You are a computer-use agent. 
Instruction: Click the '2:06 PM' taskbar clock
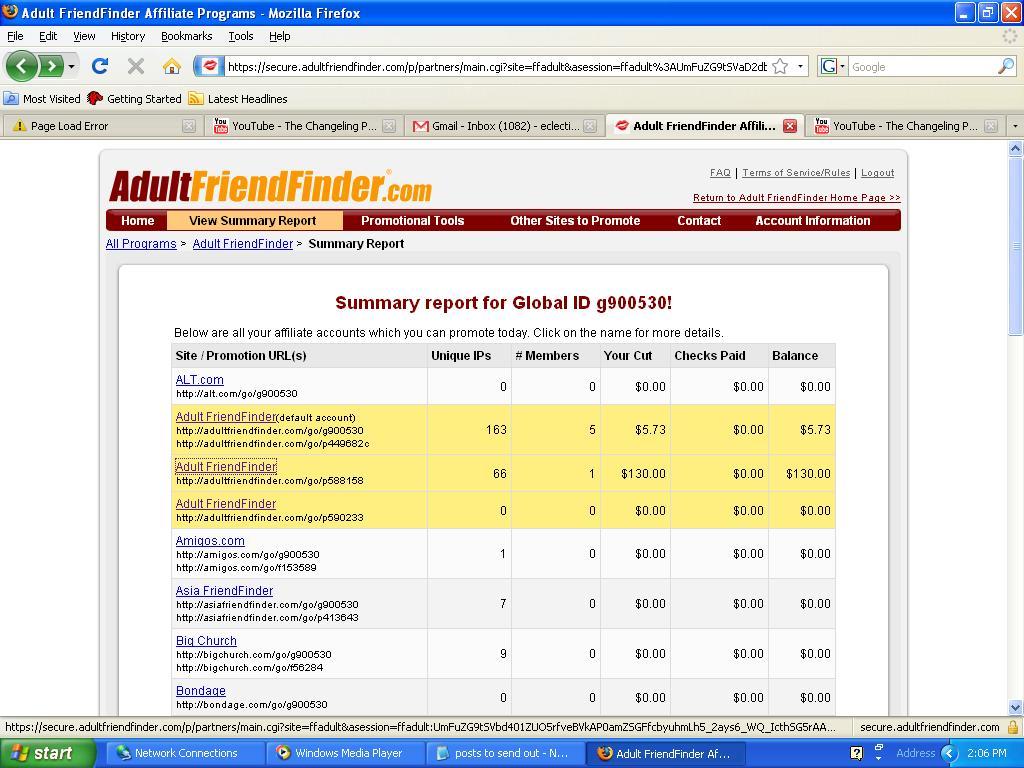(x=987, y=753)
